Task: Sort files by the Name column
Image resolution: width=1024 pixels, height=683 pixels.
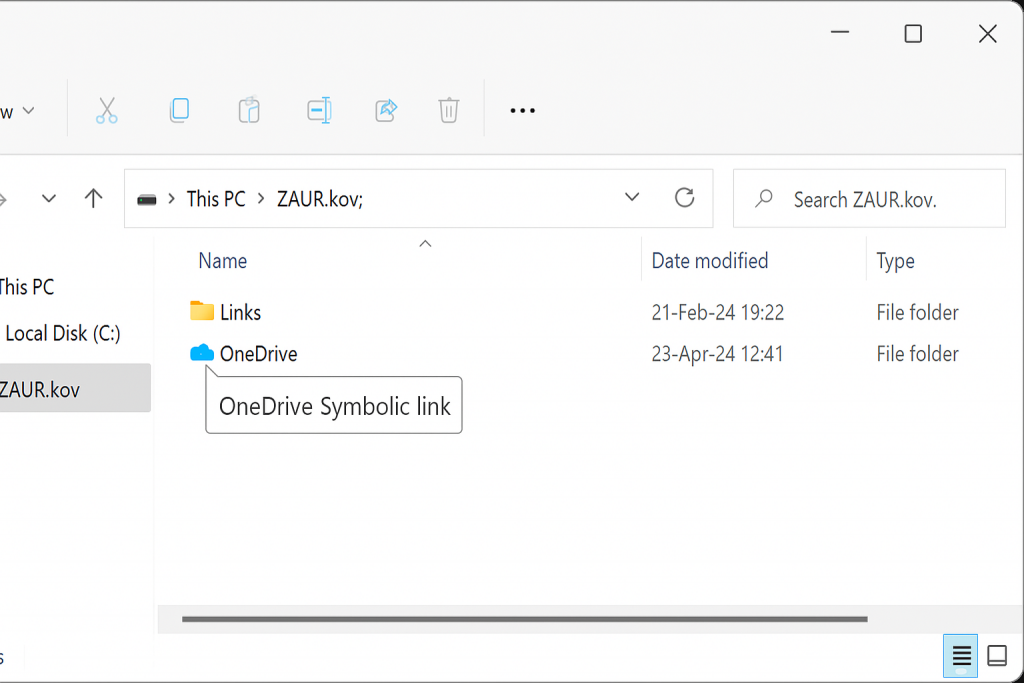Action: coord(223,261)
